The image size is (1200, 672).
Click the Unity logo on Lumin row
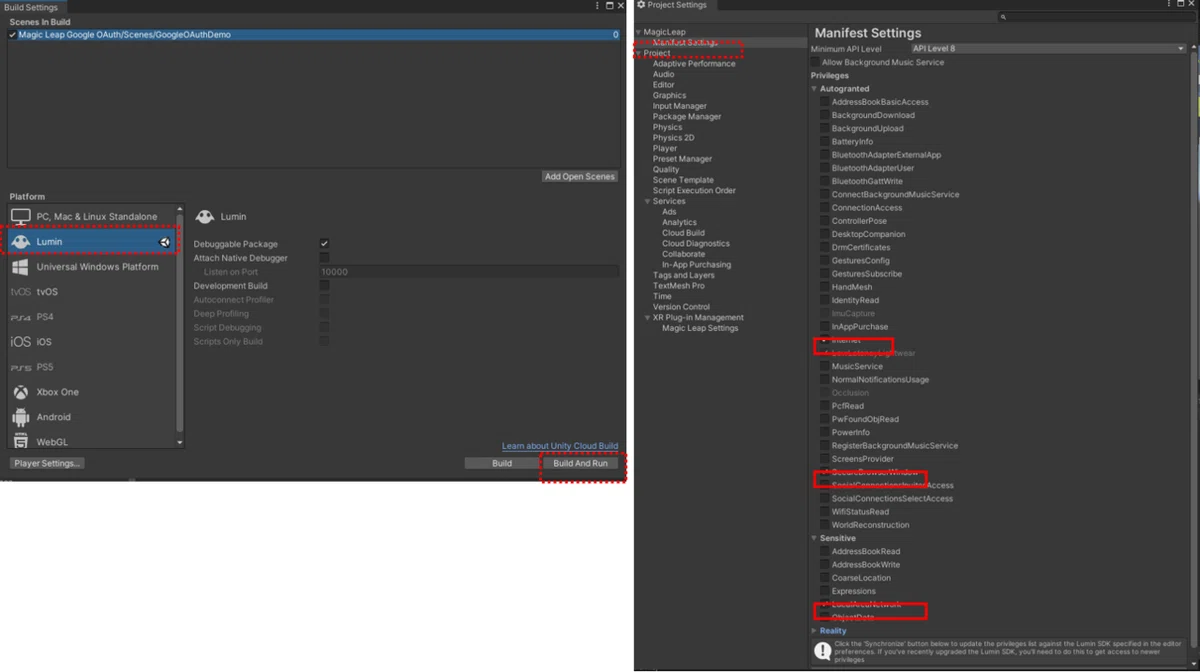165,242
